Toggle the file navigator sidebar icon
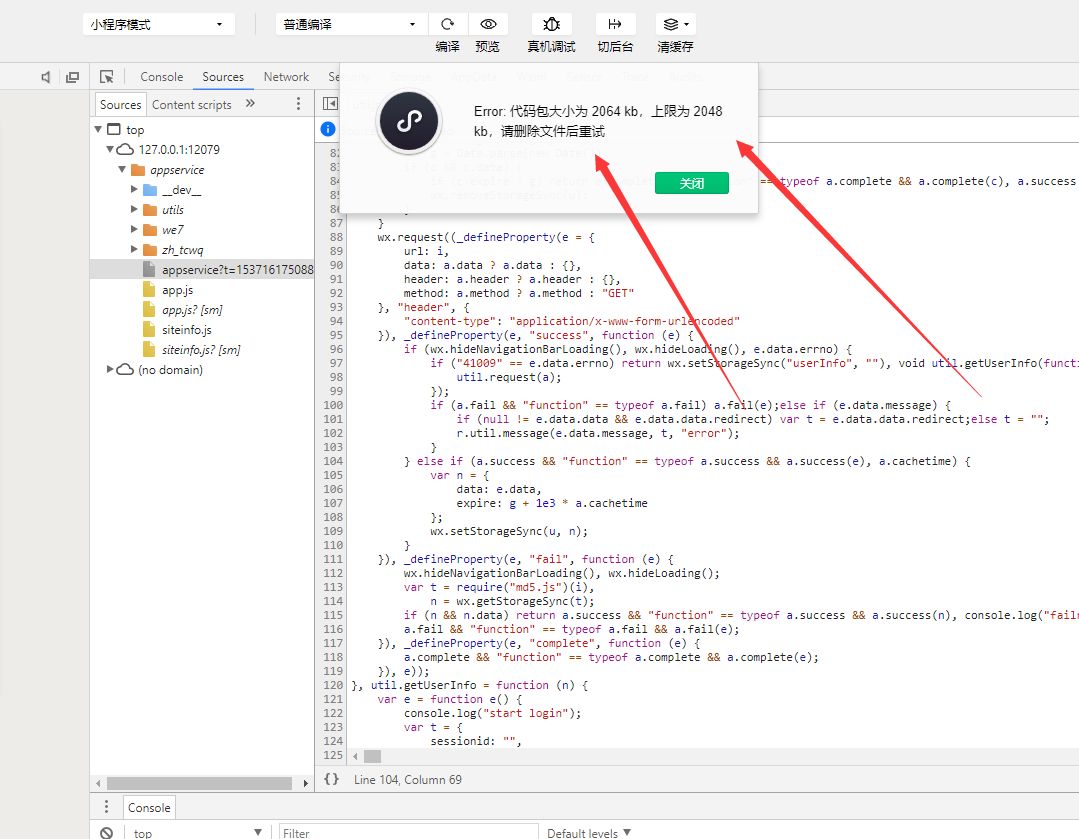Screen dimensions: 1079x839 pyautogui.click(x=330, y=104)
